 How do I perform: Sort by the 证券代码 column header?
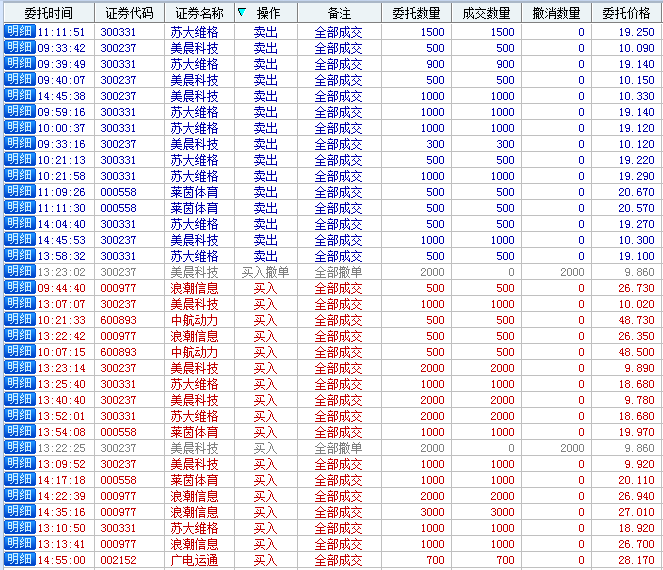click(129, 13)
